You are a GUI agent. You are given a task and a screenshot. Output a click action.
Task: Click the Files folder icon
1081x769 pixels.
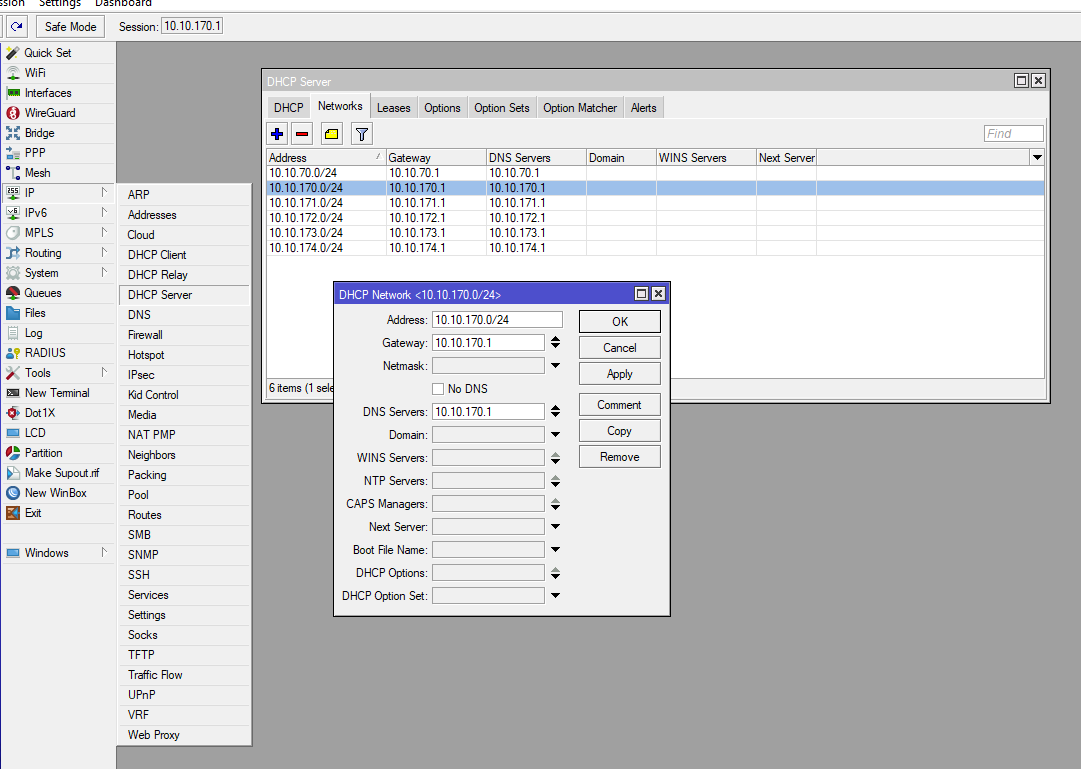[x=13, y=312]
